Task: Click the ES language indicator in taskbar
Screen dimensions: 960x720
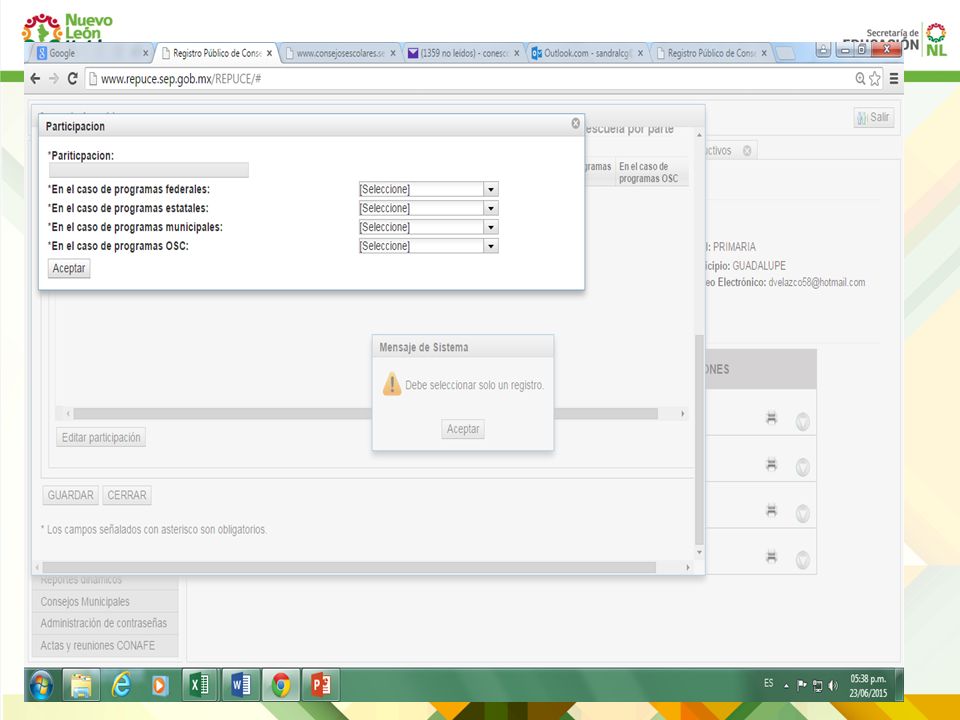Action: click(769, 683)
